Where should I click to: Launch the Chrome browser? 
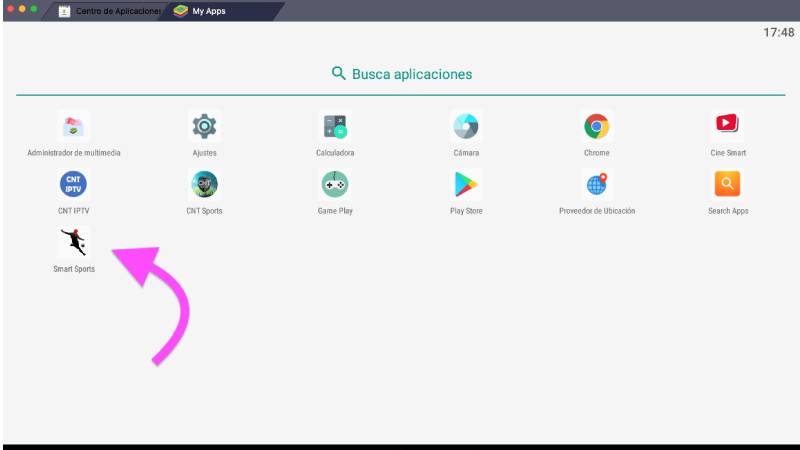tap(597, 127)
